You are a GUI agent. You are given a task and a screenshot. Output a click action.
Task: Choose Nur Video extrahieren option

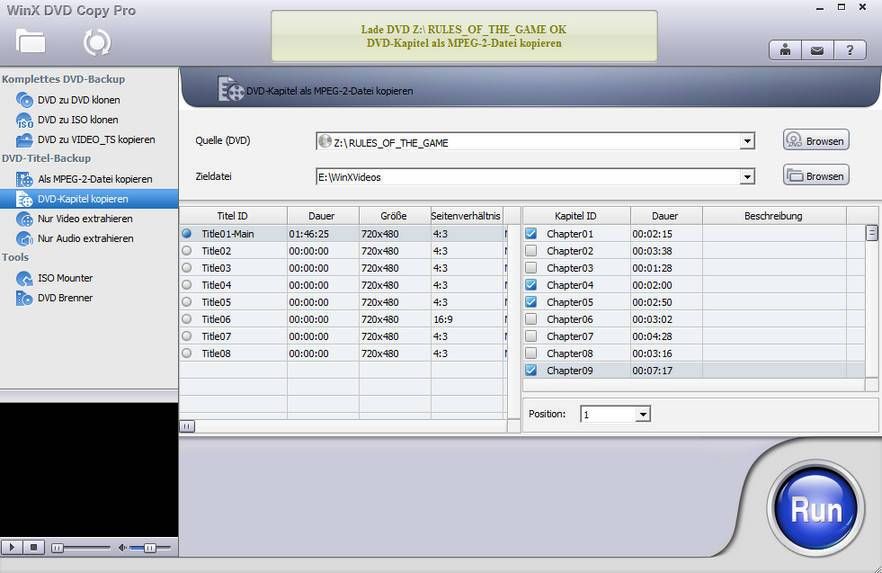(x=85, y=219)
